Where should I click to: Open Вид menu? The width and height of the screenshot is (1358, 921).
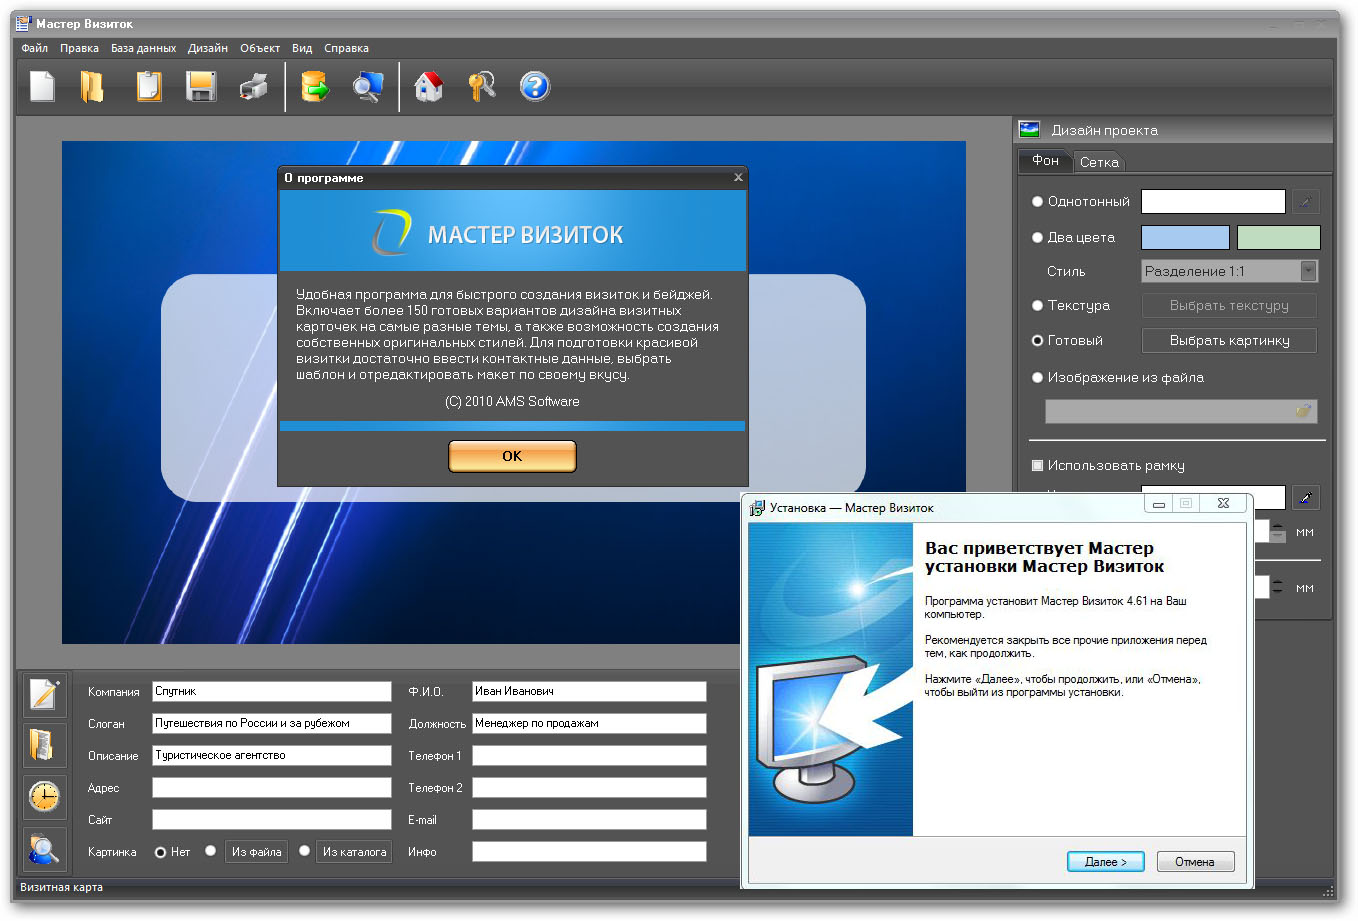tap(302, 48)
